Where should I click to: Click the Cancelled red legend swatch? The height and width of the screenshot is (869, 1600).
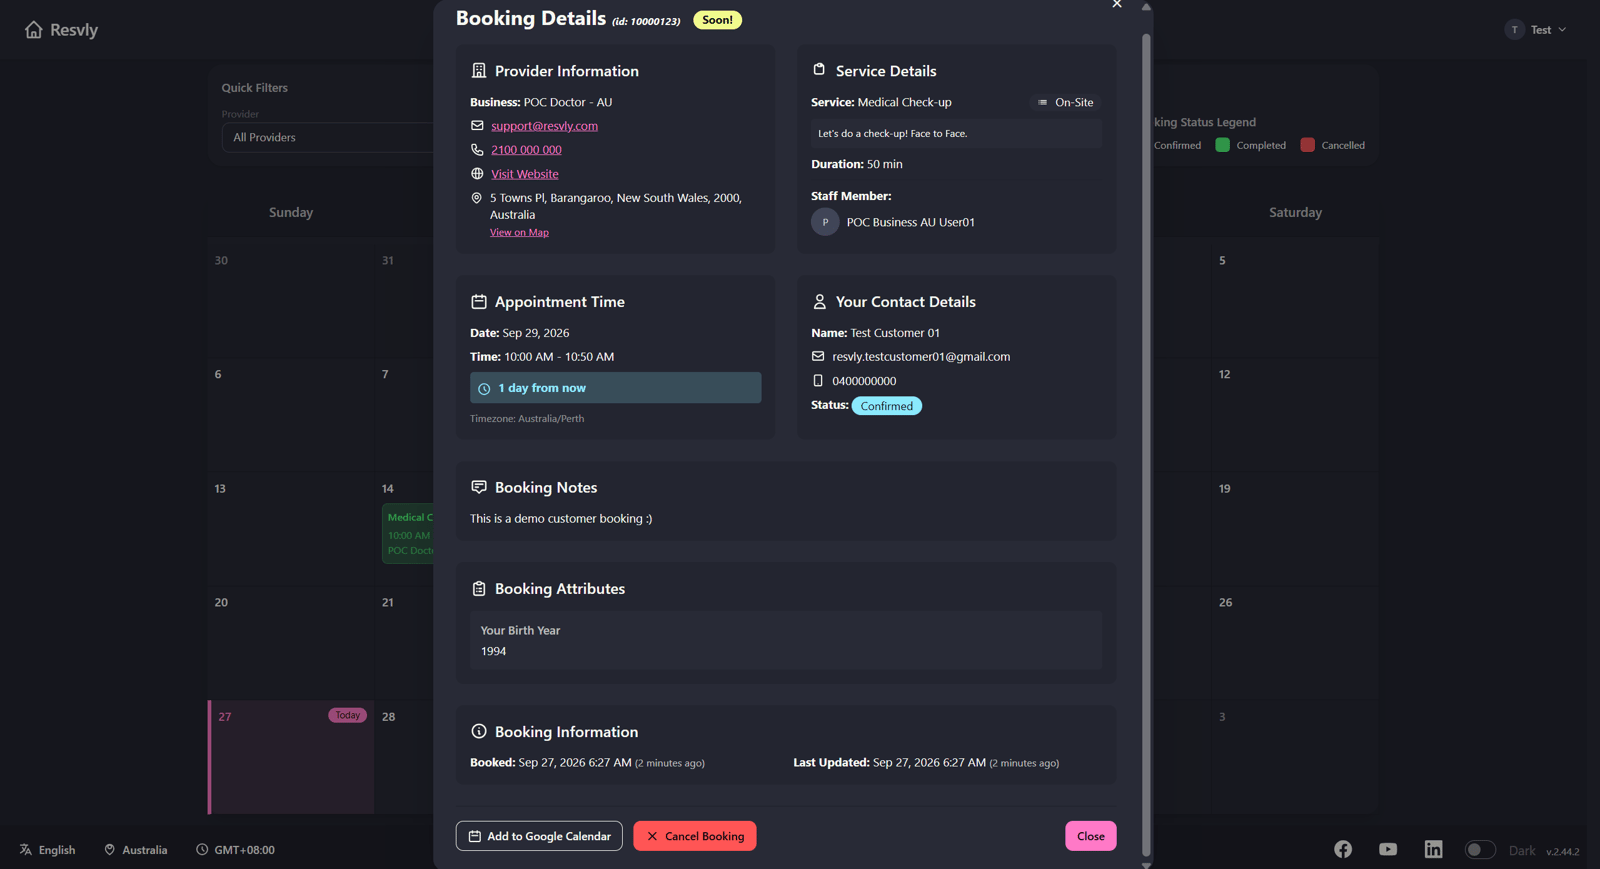(1307, 145)
